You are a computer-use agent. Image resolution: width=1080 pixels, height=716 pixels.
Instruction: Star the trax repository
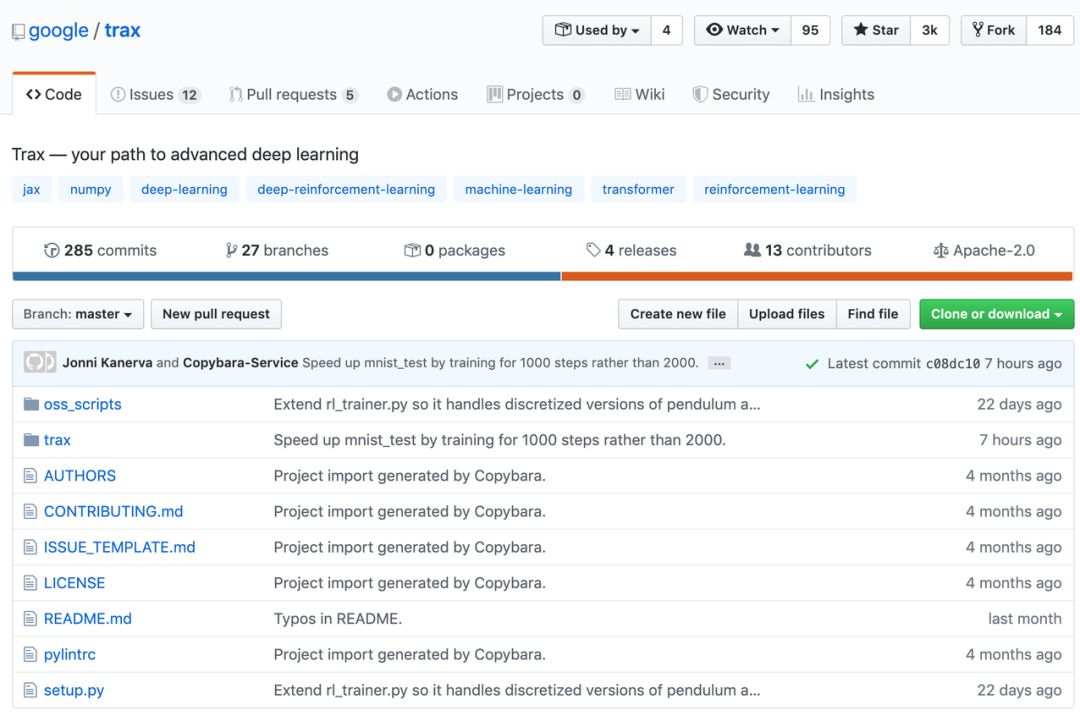pyautogui.click(x=875, y=30)
